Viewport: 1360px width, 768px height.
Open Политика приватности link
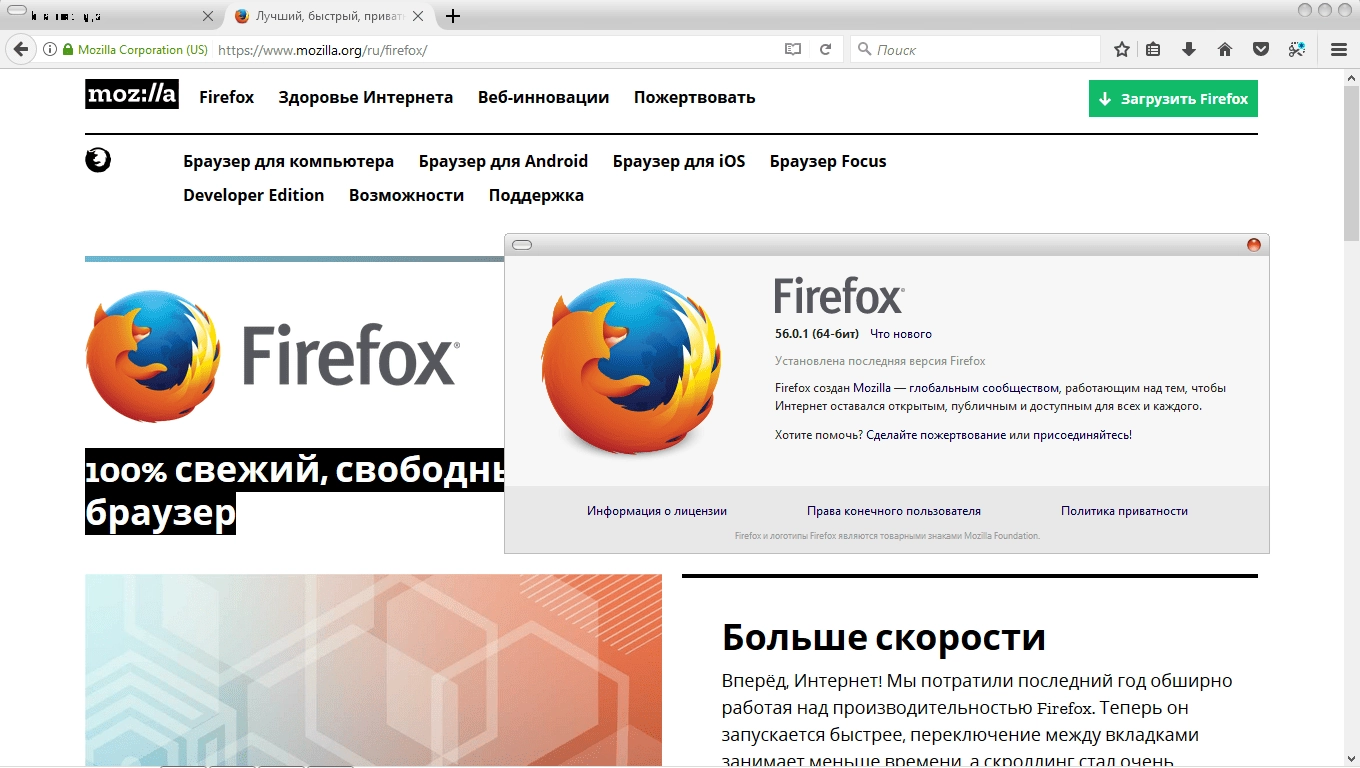click(1124, 511)
